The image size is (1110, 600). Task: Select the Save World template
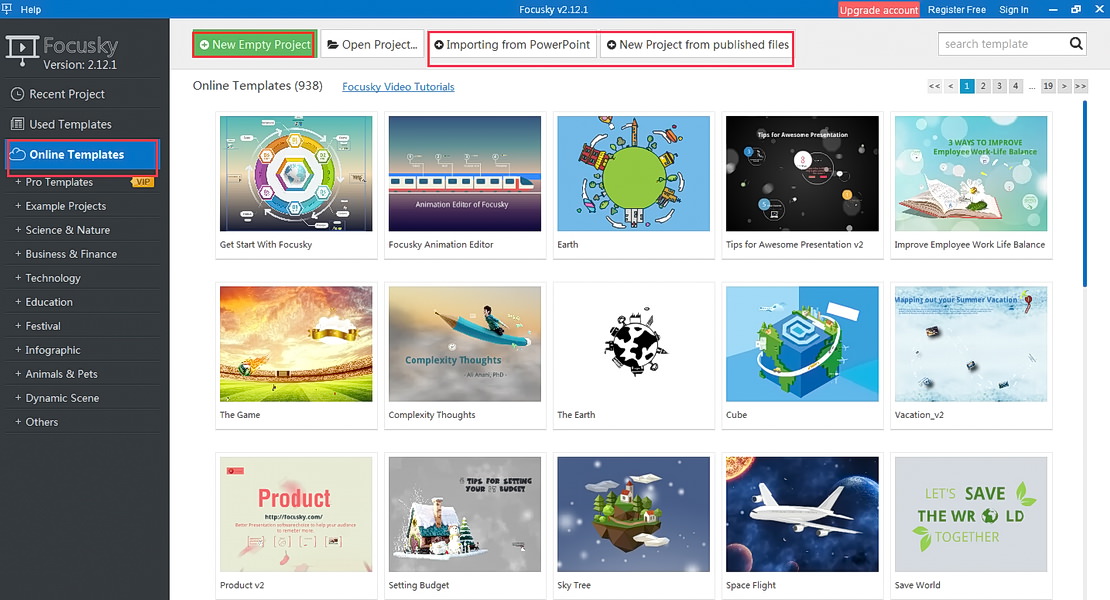(971, 526)
